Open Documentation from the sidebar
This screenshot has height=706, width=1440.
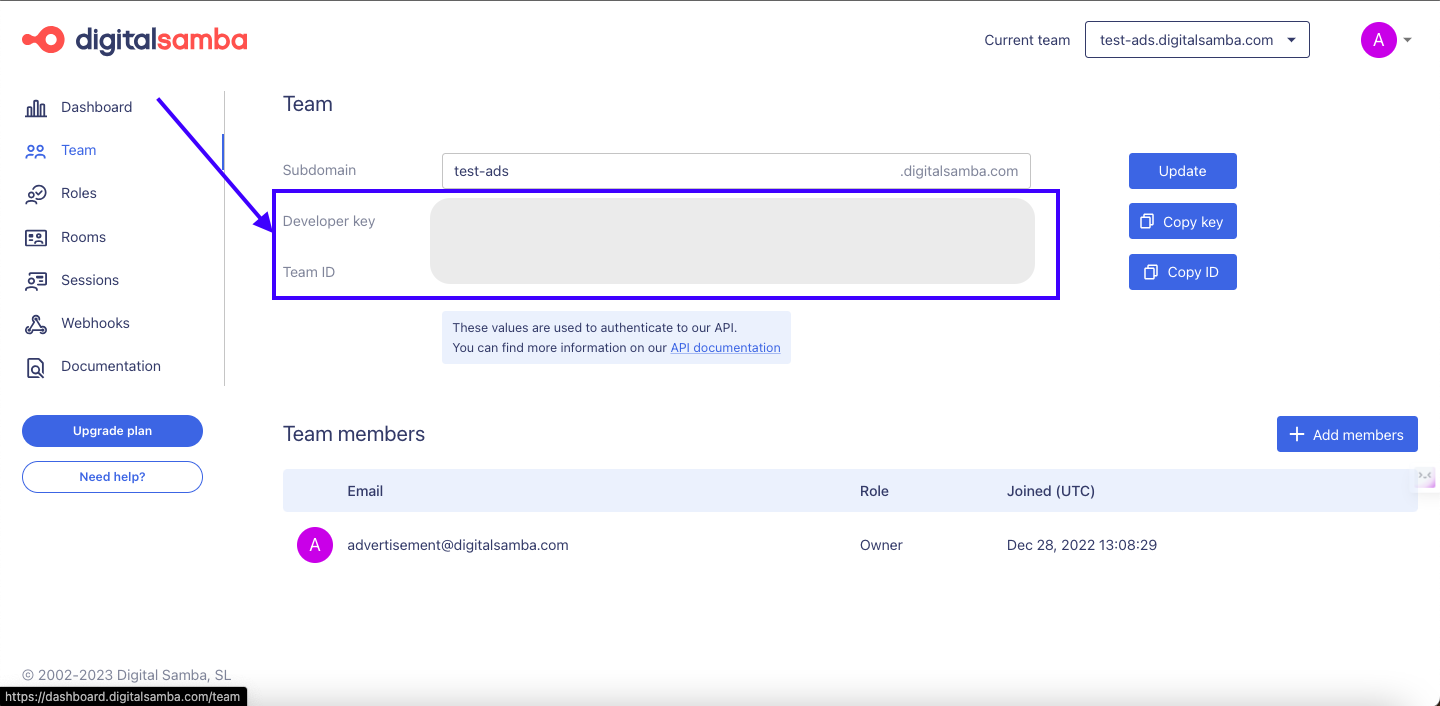pyautogui.click(x=111, y=366)
